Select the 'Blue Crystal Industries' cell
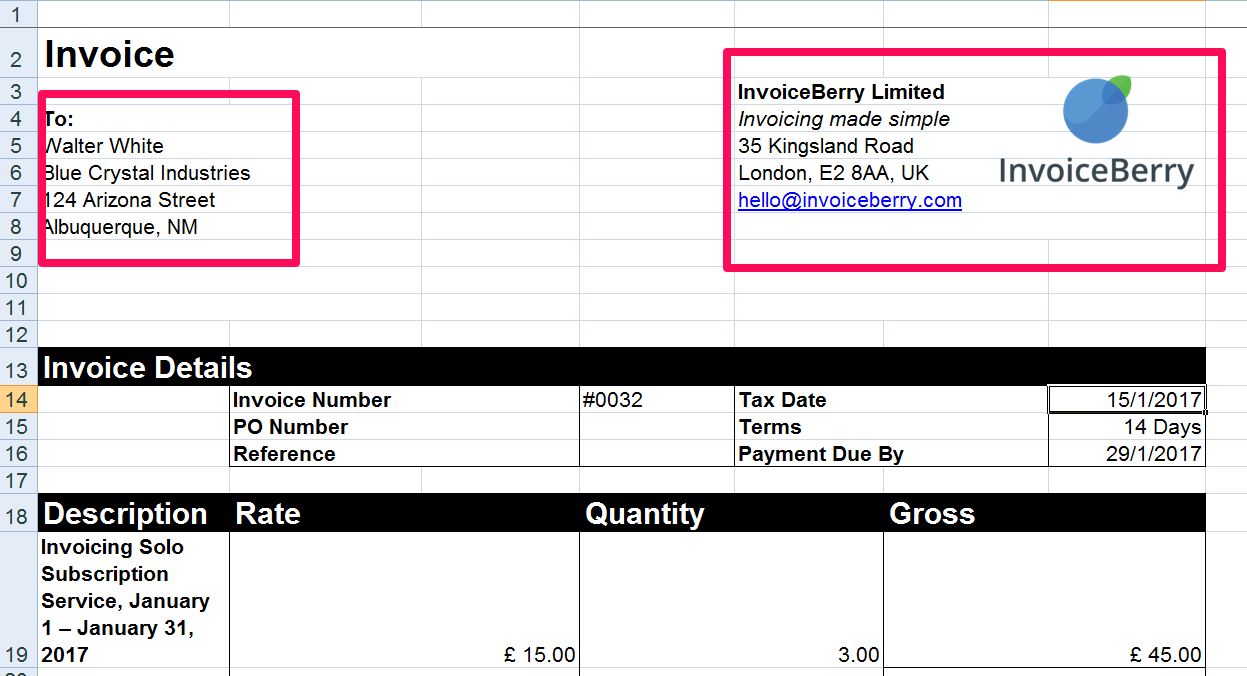 [x=146, y=173]
